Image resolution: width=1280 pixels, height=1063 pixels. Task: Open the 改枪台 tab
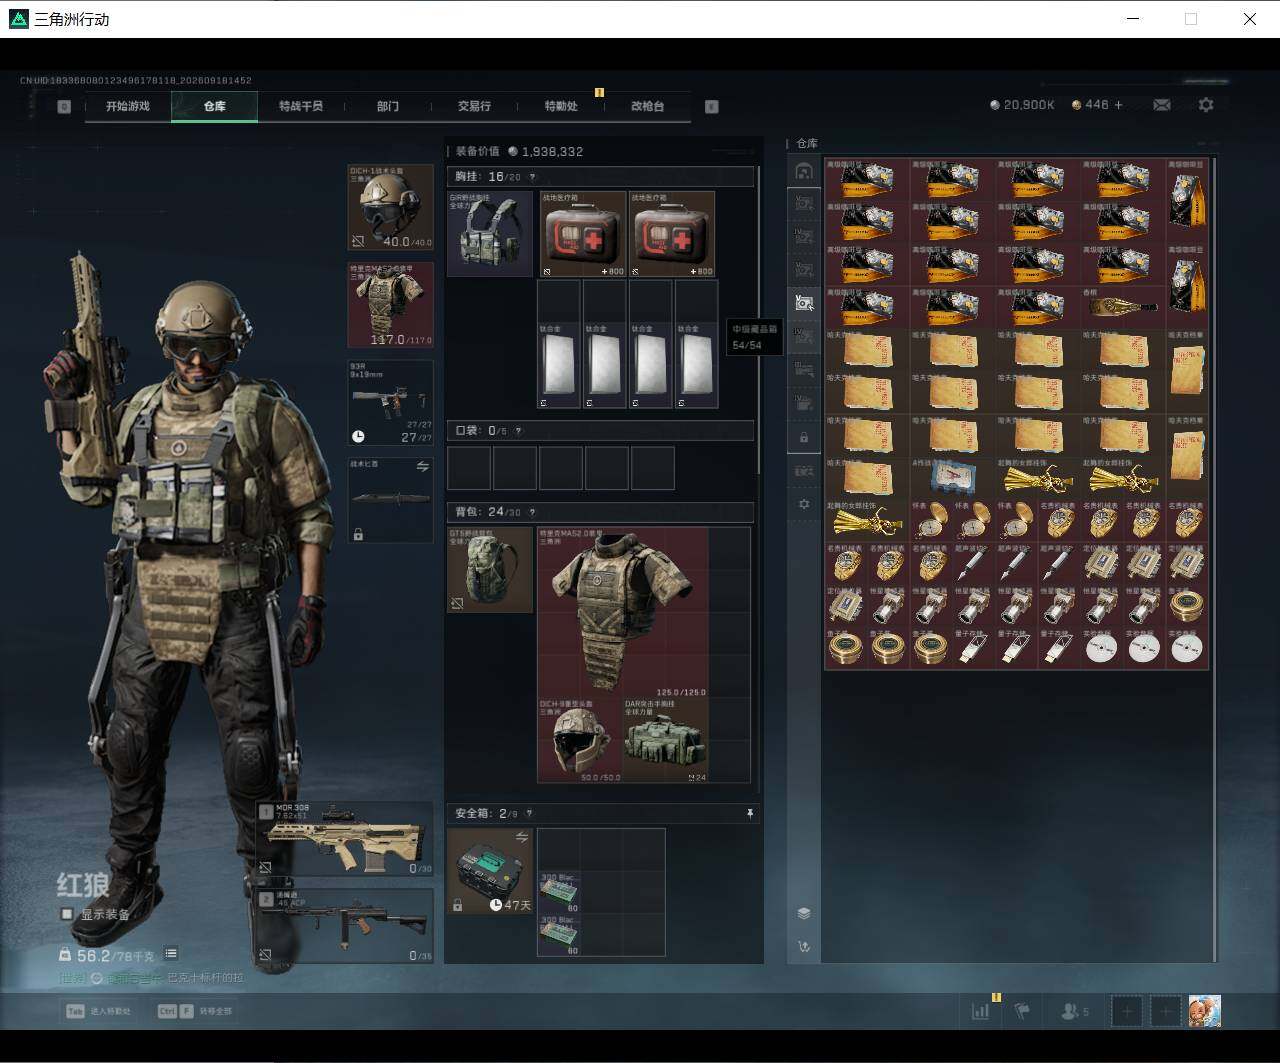click(x=647, y=106)
